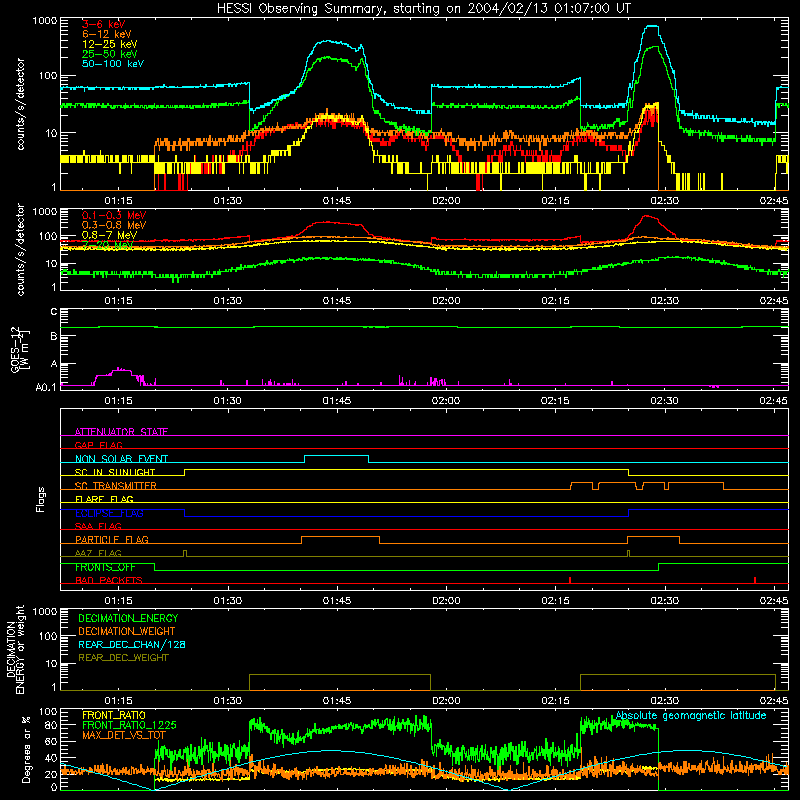Select the 3-6 keV legend label

pyautogui.click(x=104, y=24)
